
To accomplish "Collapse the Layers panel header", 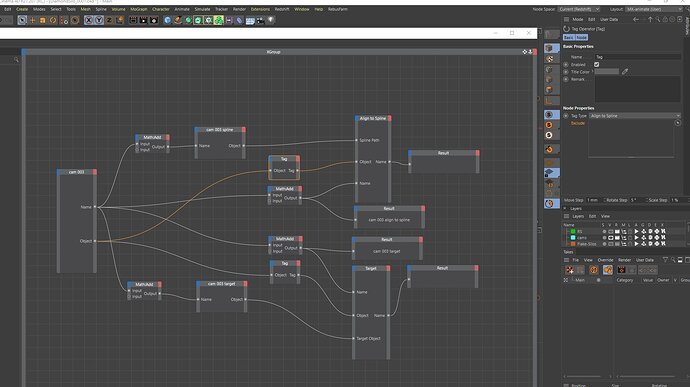I will pyautogui.click(x=565, y=209).
